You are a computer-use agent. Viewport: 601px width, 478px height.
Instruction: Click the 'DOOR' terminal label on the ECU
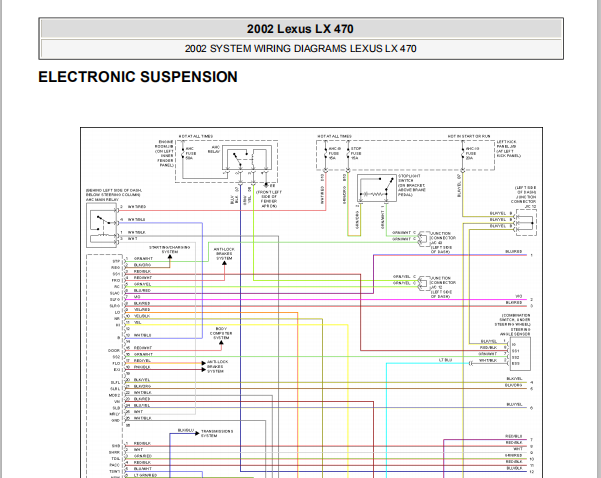pyautogui.click(x=114, y=351)
